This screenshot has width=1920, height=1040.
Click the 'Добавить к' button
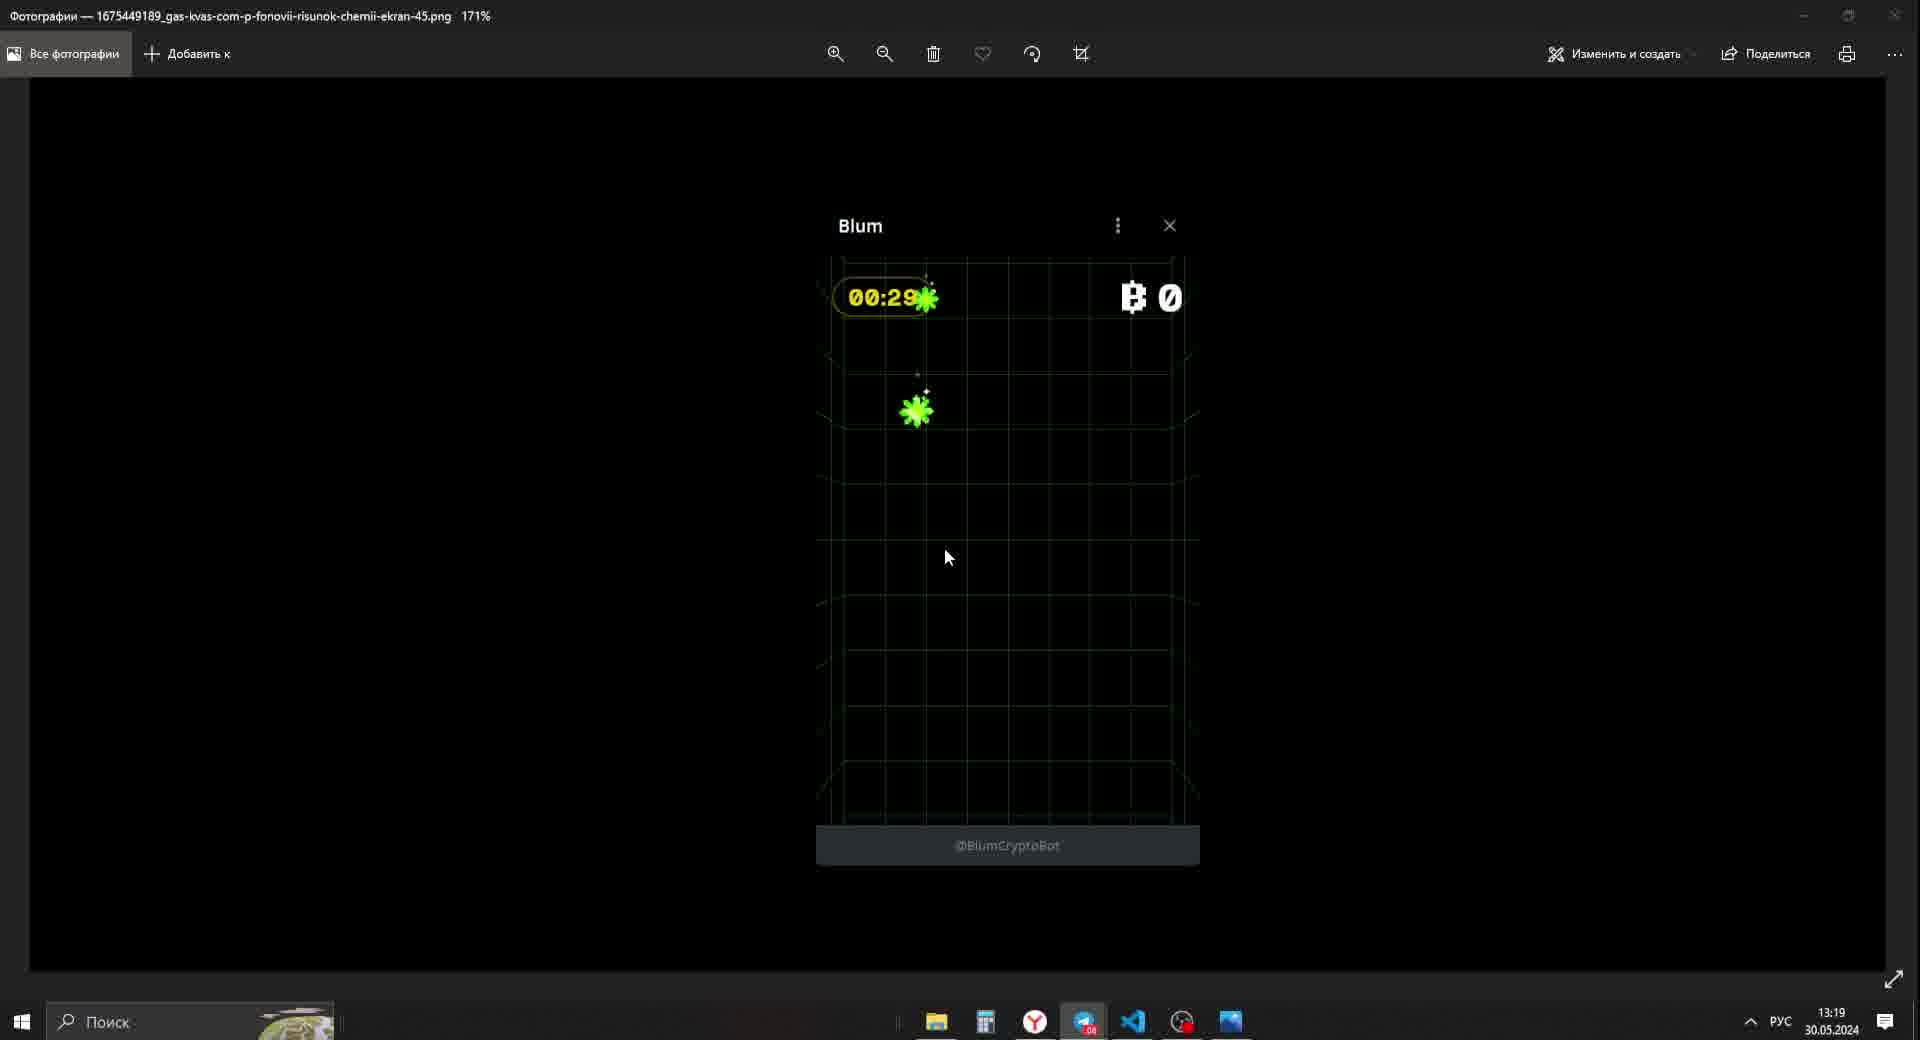(187, 53)
